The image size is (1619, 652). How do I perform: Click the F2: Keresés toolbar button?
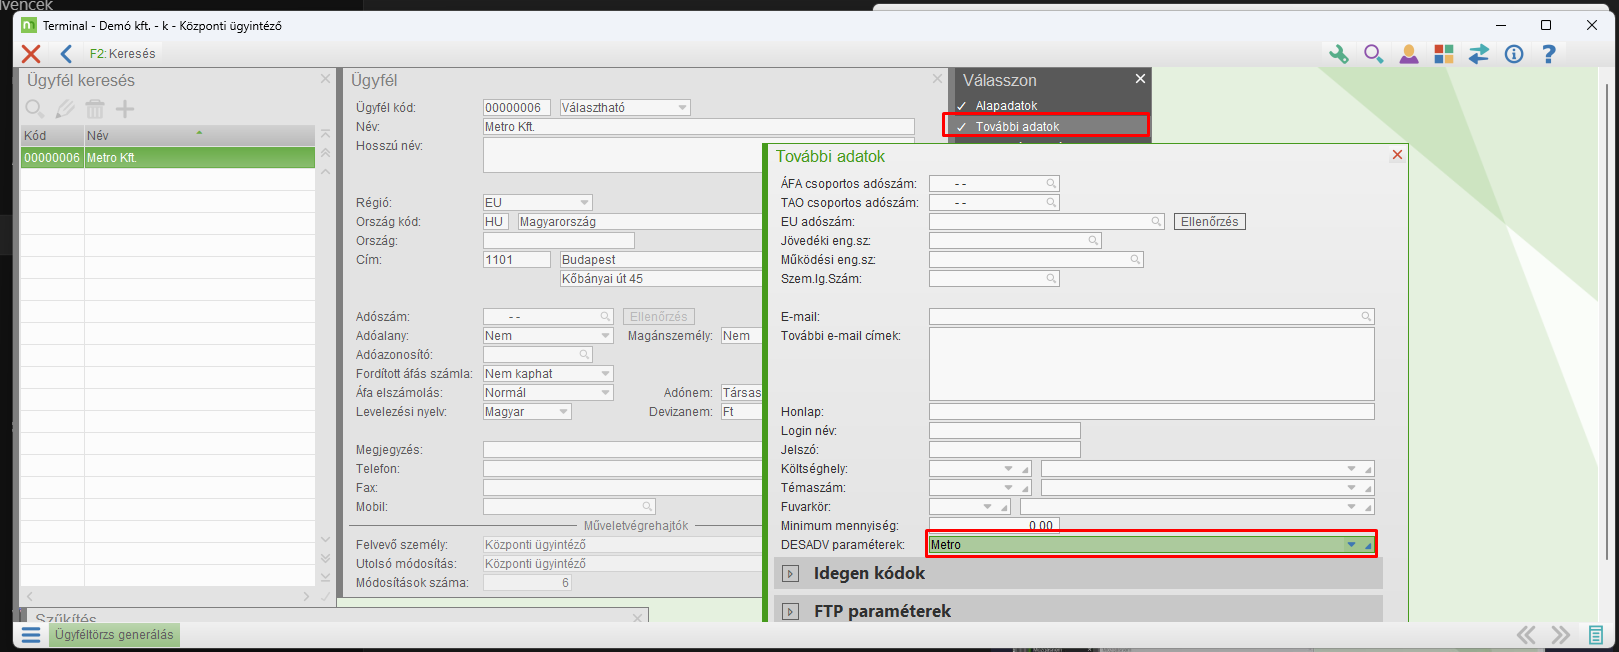pos(122,54)
